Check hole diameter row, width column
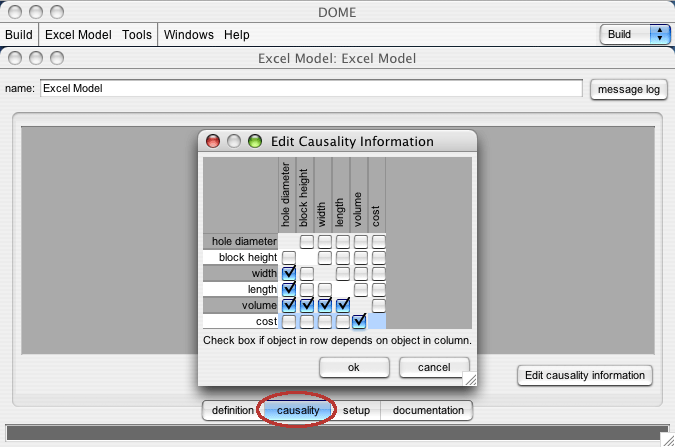The height and width of the screenshot is (447, 675). [x=325, y=242]
